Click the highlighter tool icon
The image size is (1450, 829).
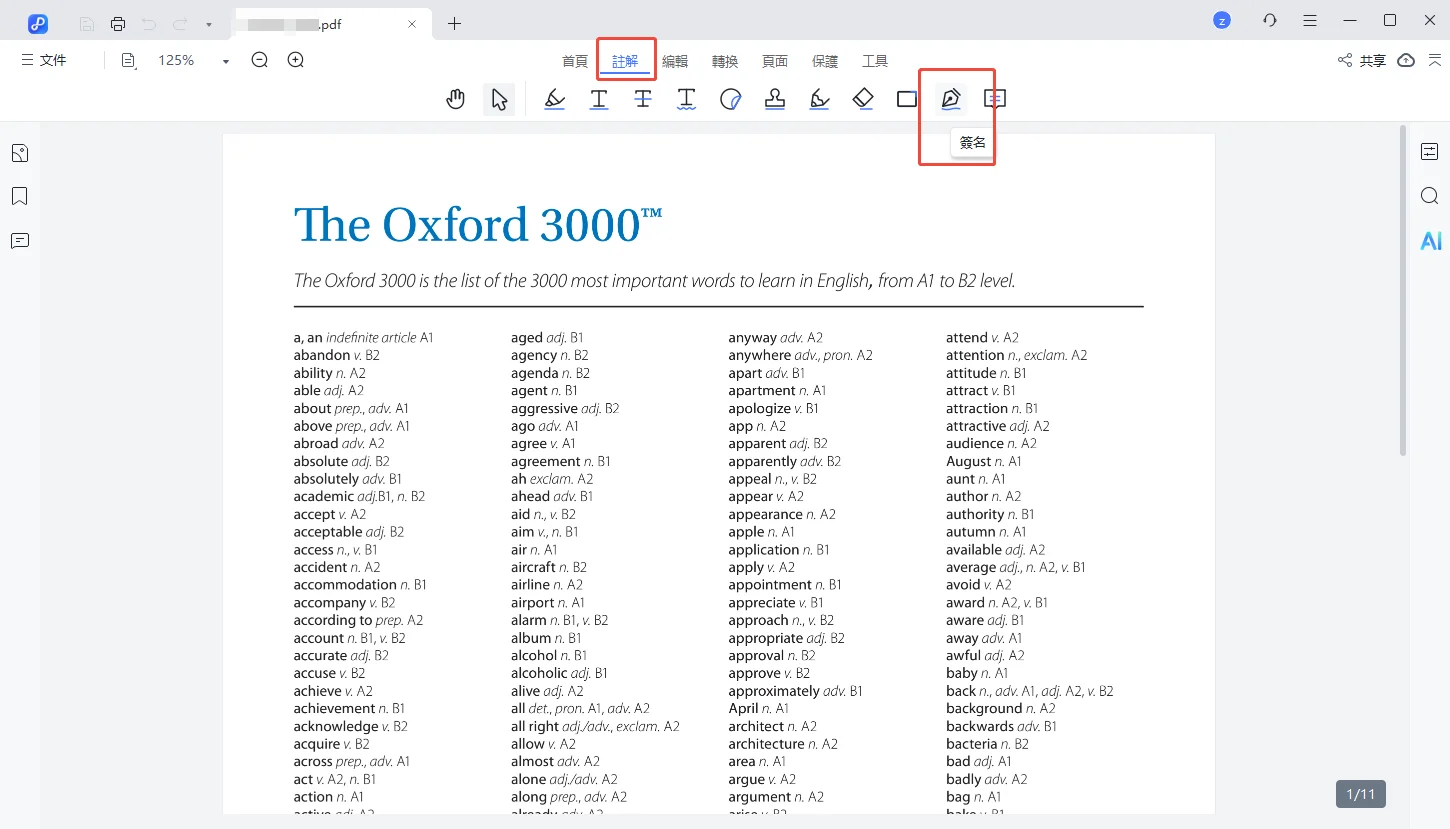point(555,99)
